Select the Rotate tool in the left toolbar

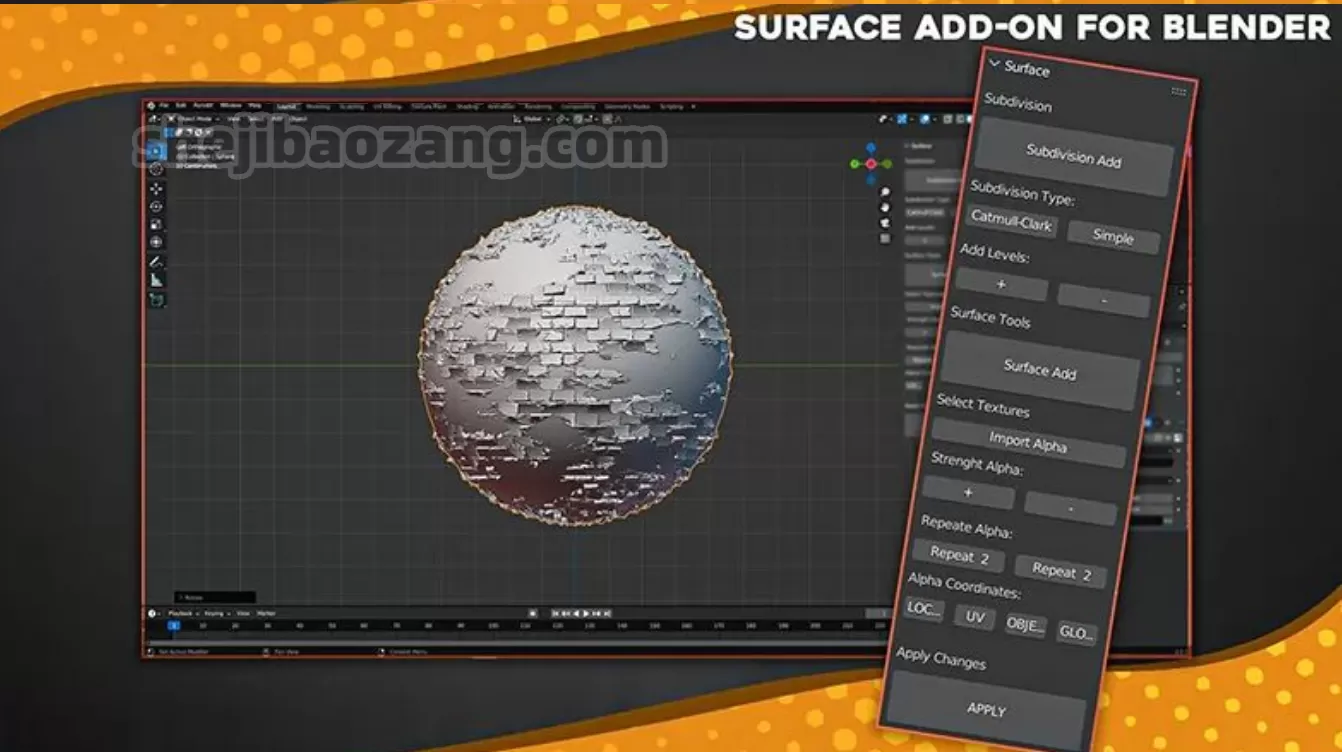[156, 206]
